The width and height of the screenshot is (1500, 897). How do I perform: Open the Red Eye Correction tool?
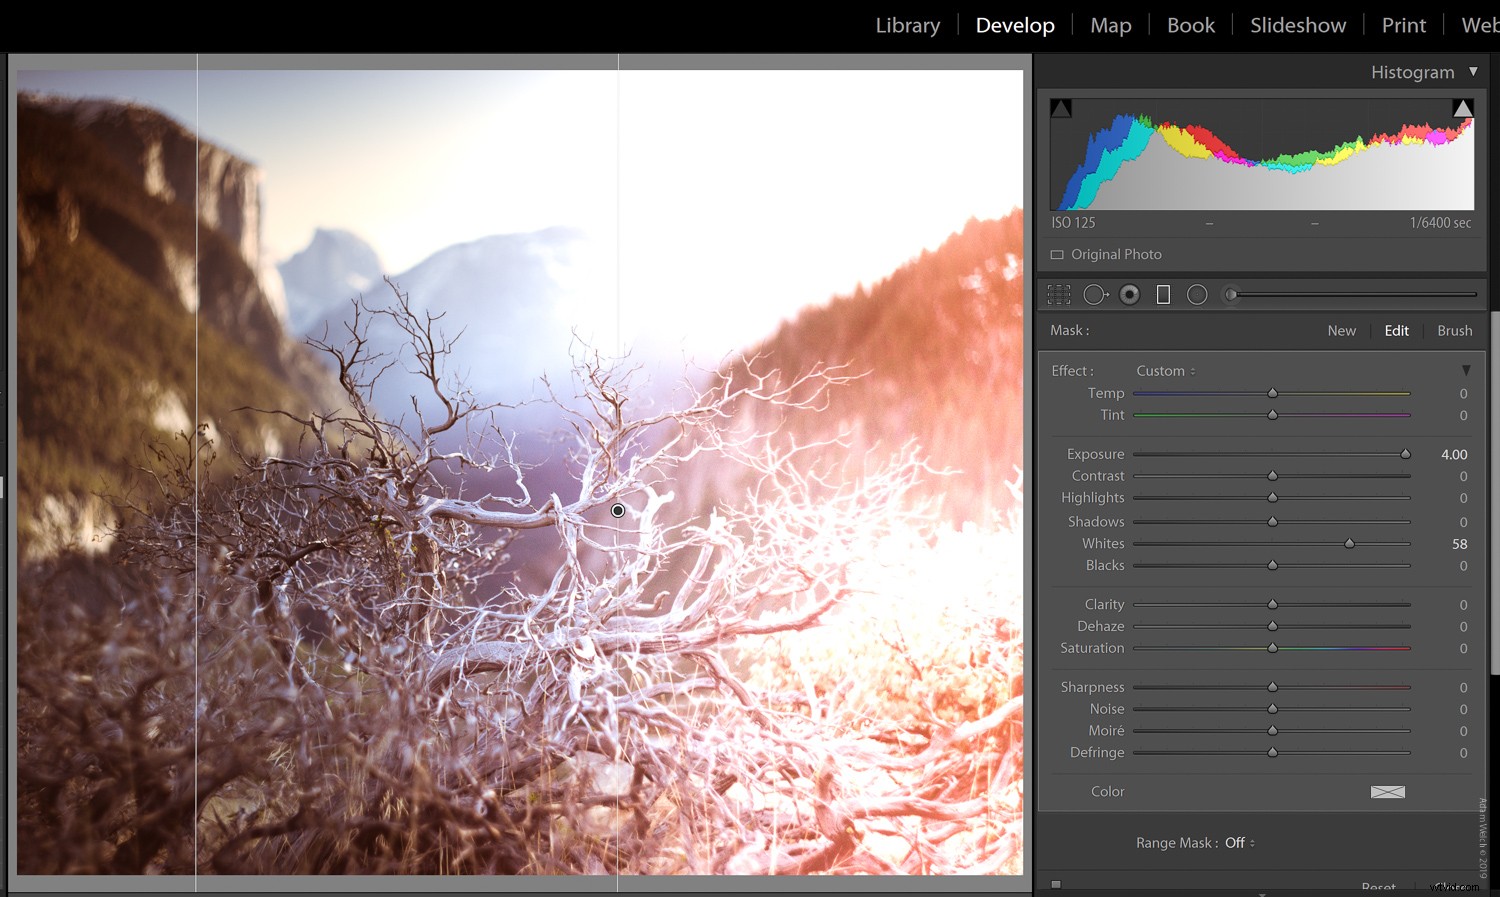click(x=1129, y=293)
